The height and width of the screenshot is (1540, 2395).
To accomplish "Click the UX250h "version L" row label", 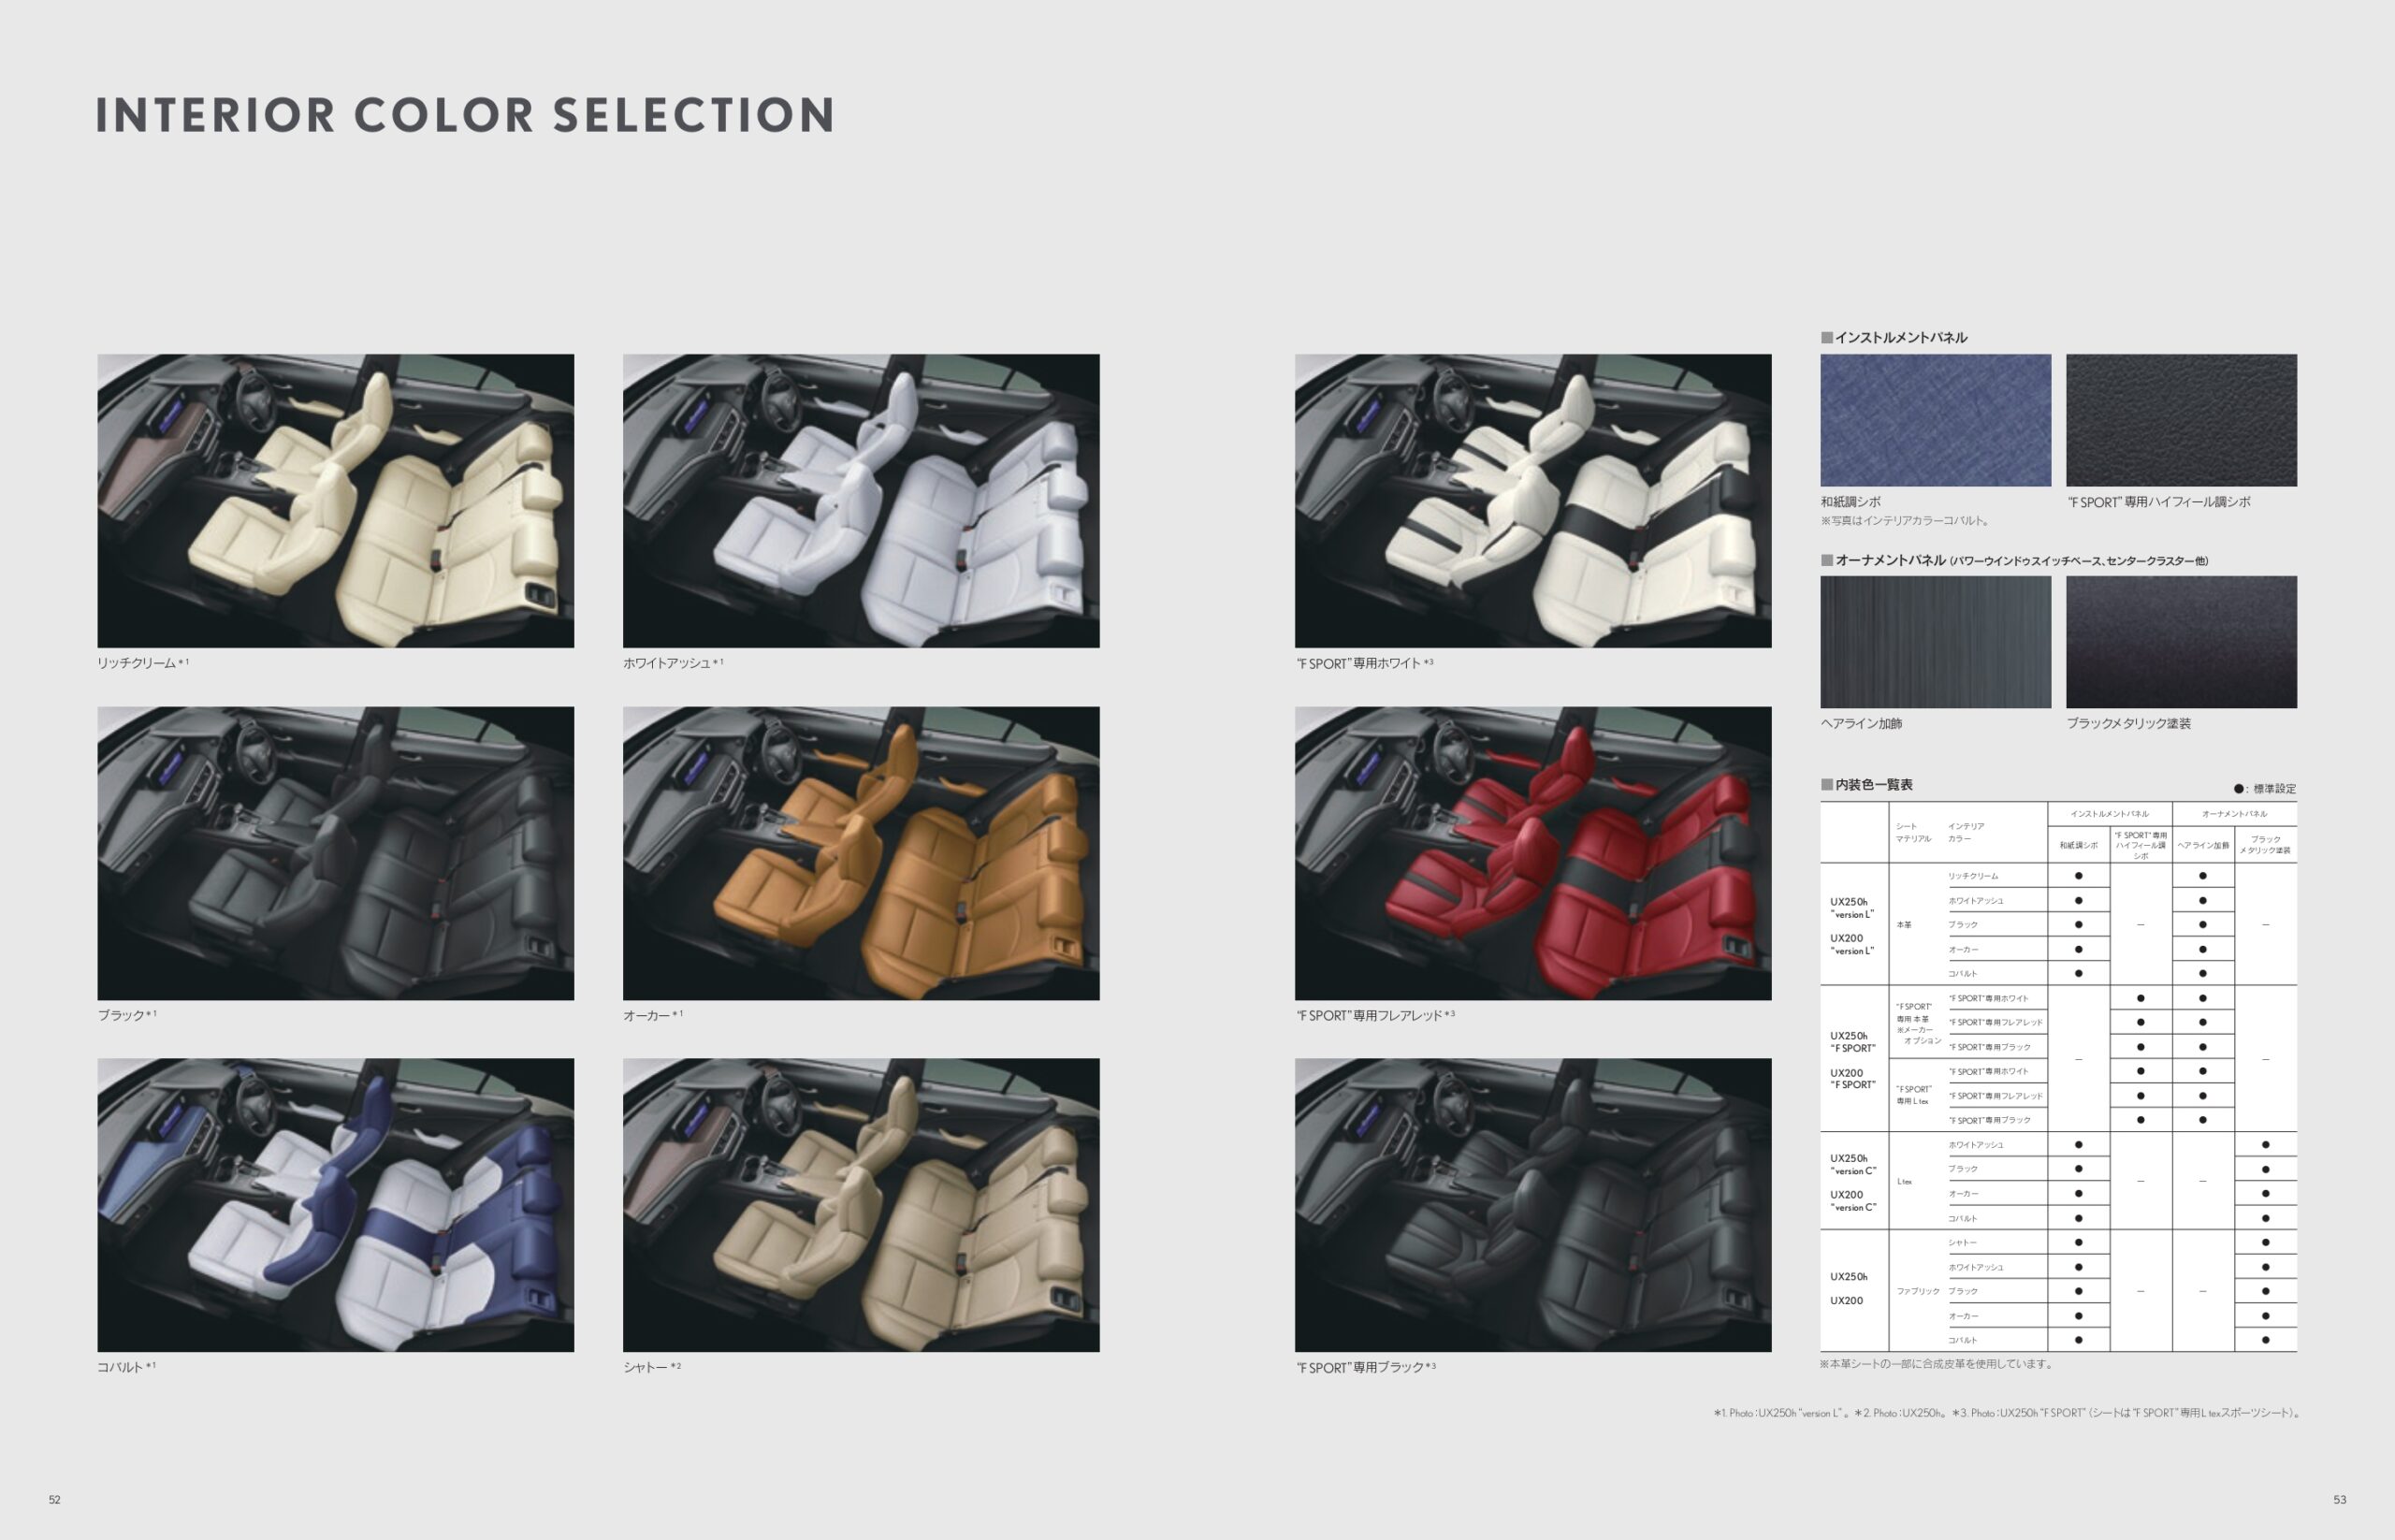I will [x=1851, y=908].
